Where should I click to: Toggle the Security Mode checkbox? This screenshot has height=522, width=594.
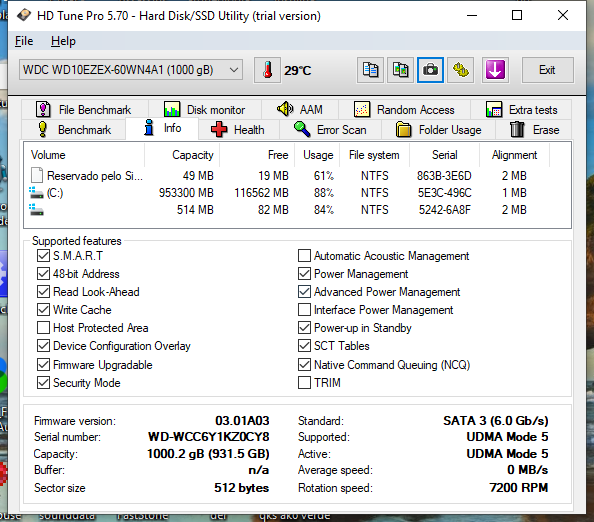[x=43, y=383]
